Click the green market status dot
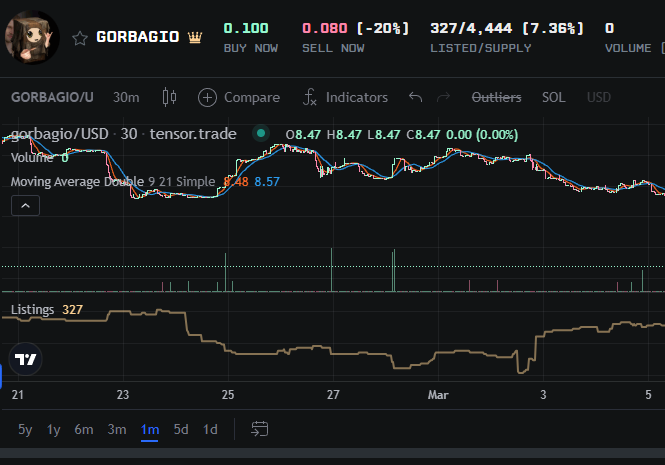Viewport: 665px width, 465px height. 261,134
